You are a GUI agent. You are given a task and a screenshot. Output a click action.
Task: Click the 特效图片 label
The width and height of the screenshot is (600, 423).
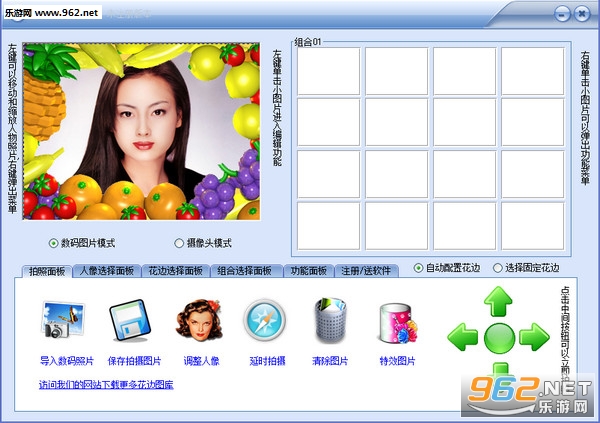(397, 361)
